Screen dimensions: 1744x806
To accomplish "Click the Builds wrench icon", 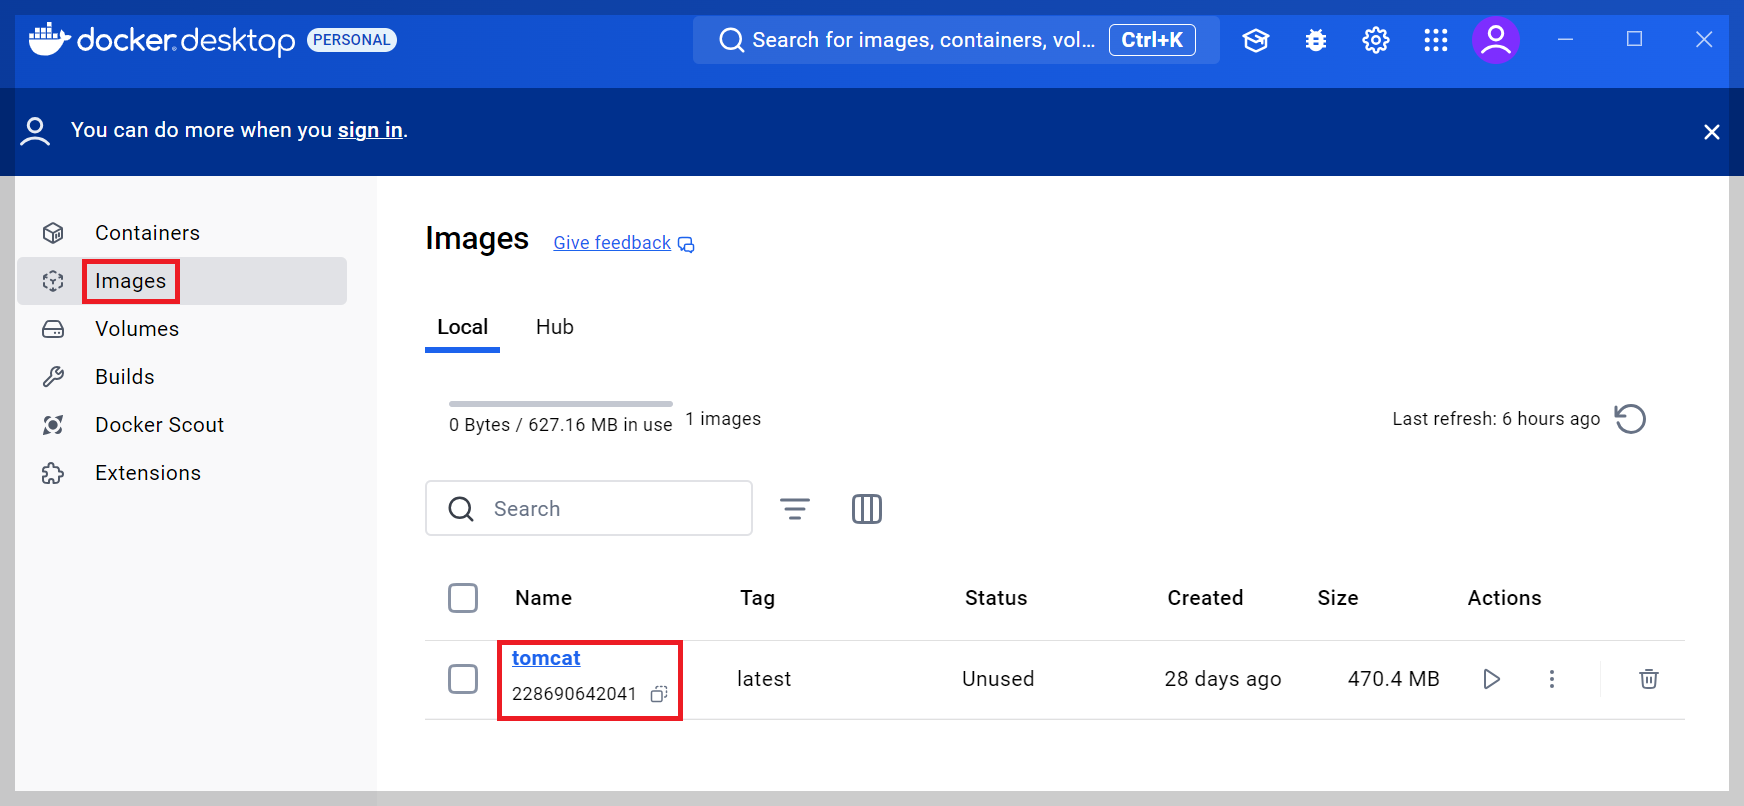I will point(53,377).
